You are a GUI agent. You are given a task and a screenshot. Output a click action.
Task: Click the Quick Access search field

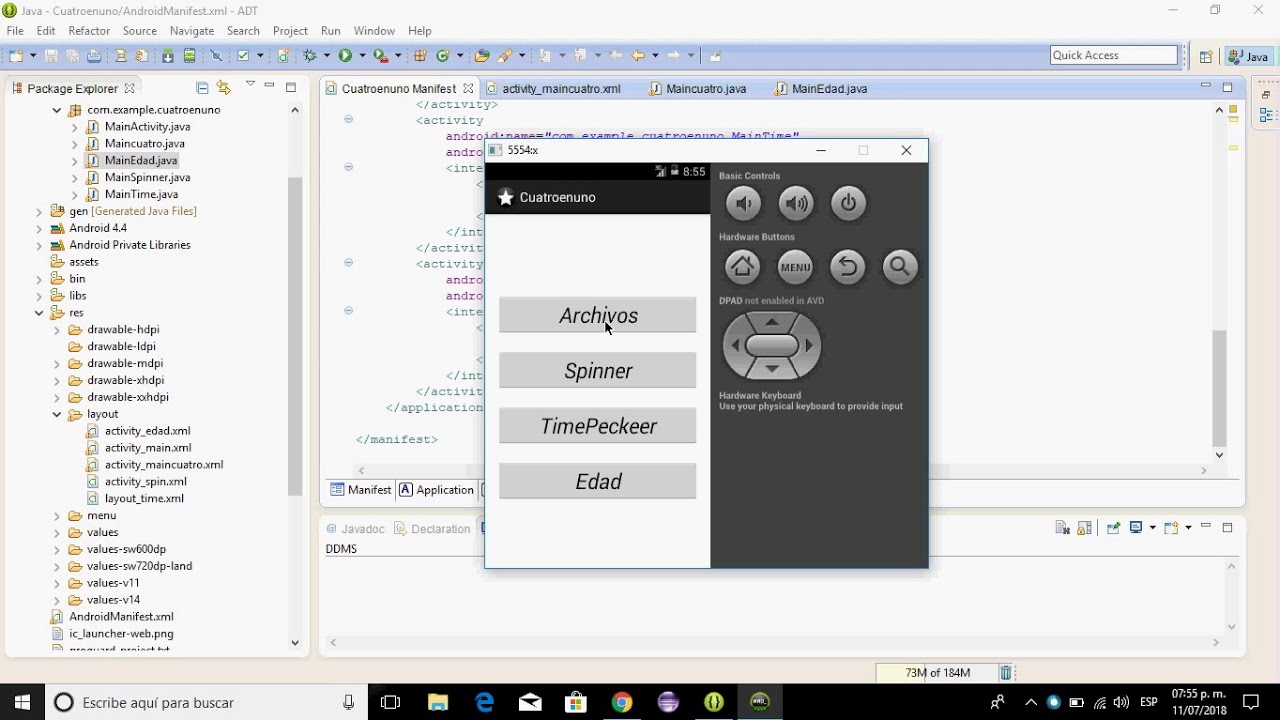pyautogui.click(x=1114, y=56)
